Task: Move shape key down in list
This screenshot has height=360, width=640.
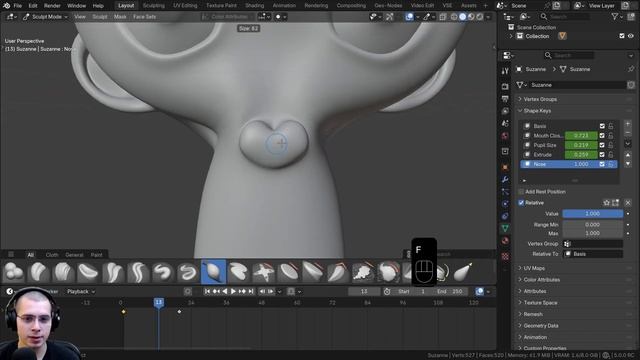Action: 628,164
